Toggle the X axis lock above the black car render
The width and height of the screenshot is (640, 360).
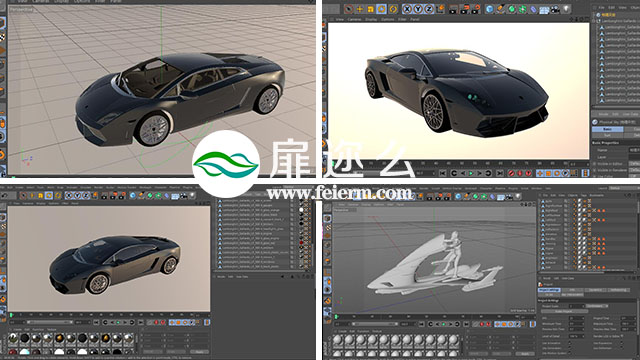point(407,9)
